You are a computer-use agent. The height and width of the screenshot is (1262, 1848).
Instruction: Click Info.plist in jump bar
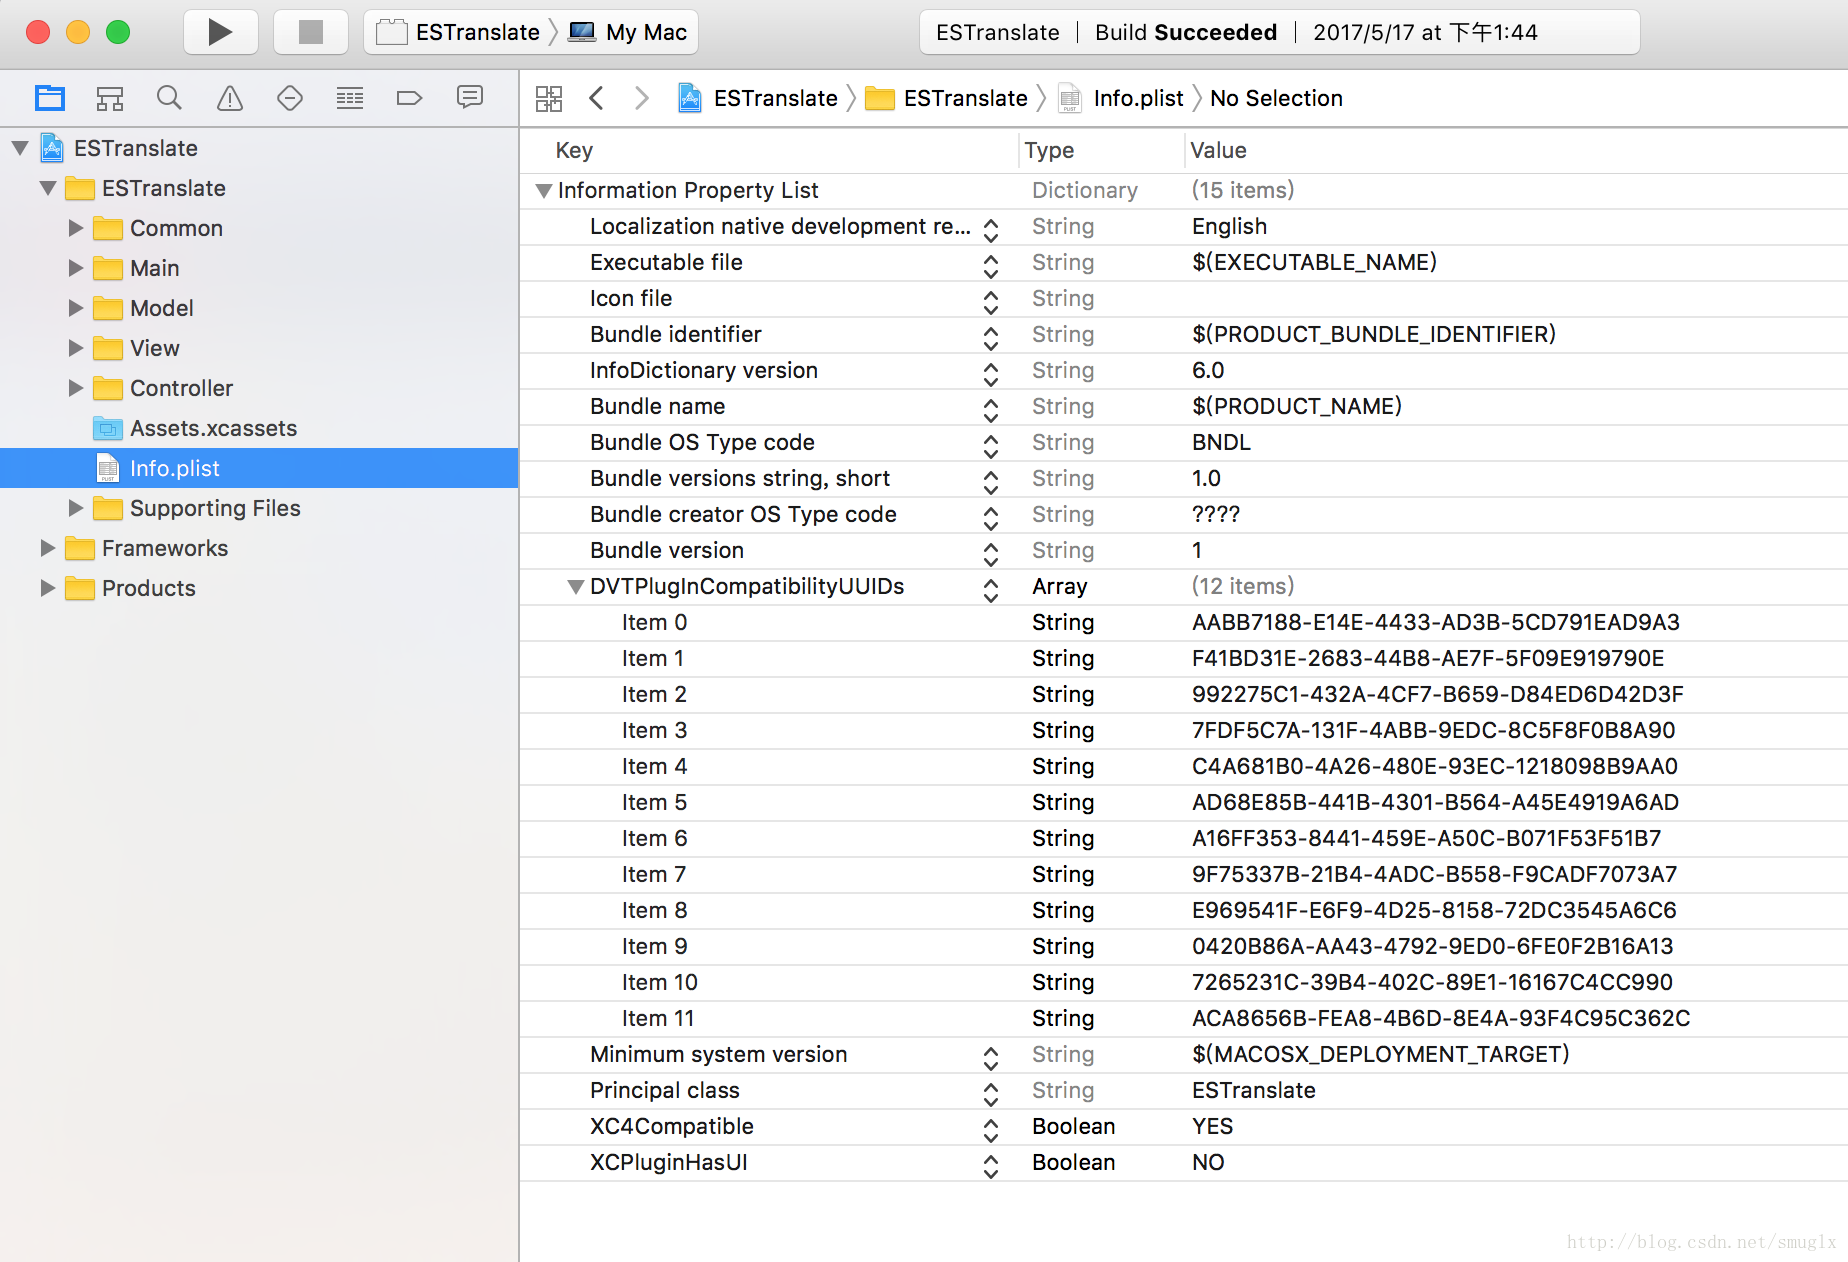pos(1122,98)
